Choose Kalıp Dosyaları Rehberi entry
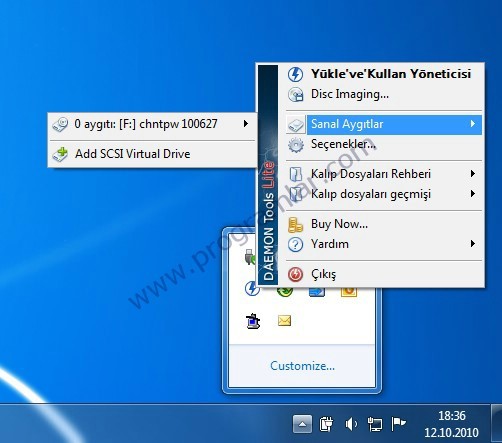Screen dimensions: 502x443 tap(384, 174)
